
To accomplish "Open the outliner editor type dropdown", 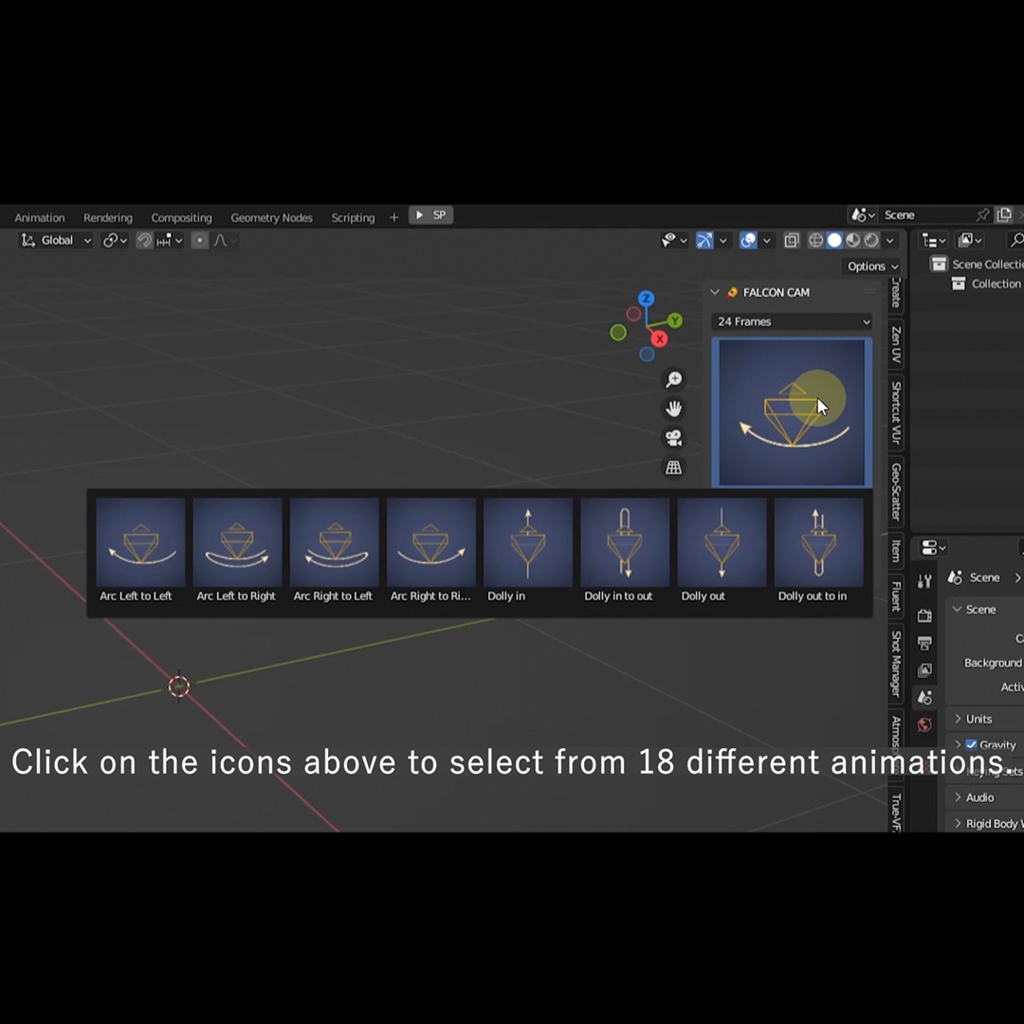I will [x=933, y=240].
